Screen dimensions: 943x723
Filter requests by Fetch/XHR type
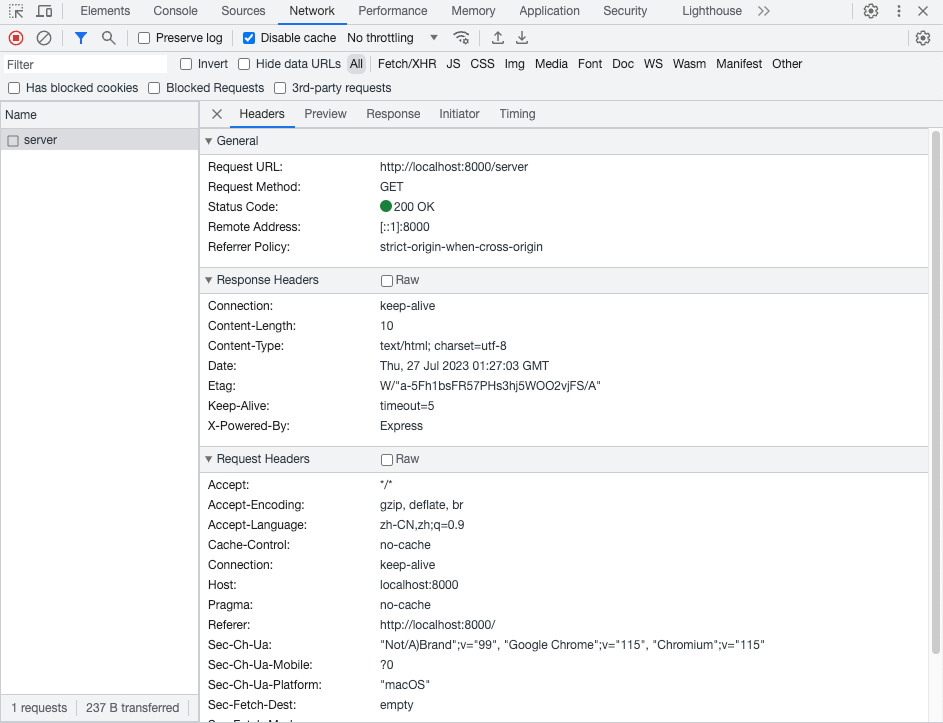406,64
